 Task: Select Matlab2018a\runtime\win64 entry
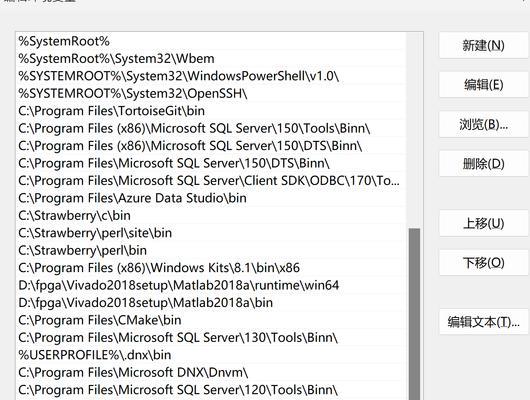tap(211, 285)
